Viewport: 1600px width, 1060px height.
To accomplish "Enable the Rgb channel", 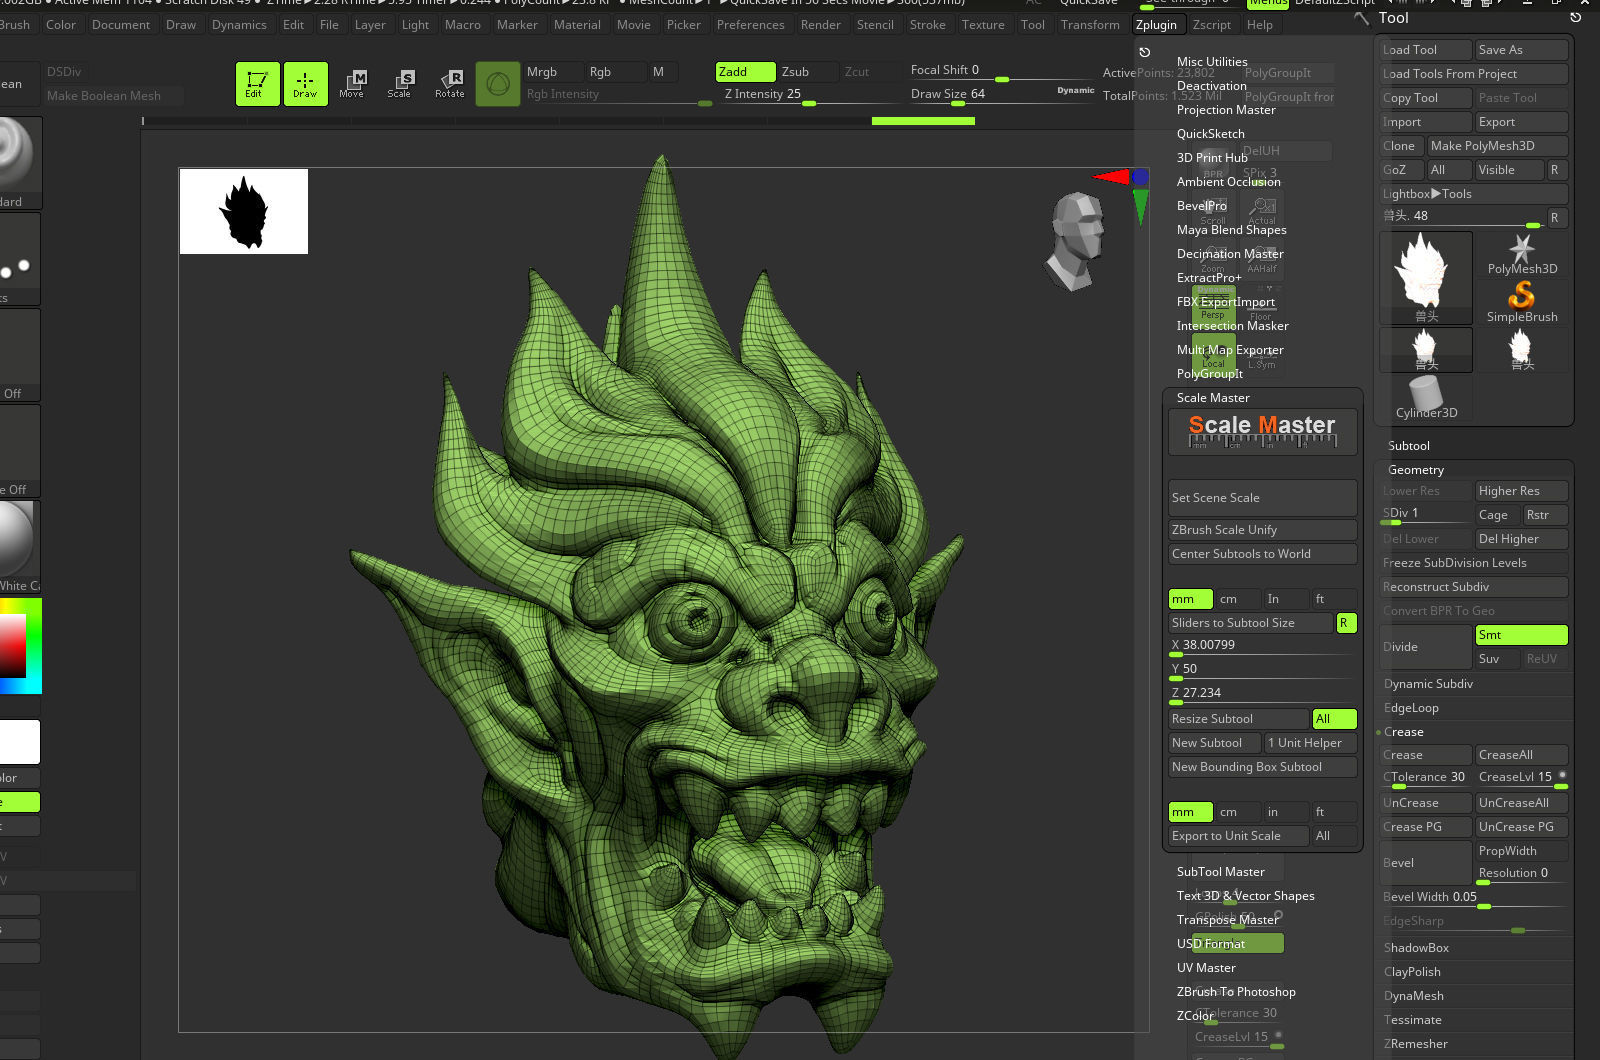I will click(616, 72).
